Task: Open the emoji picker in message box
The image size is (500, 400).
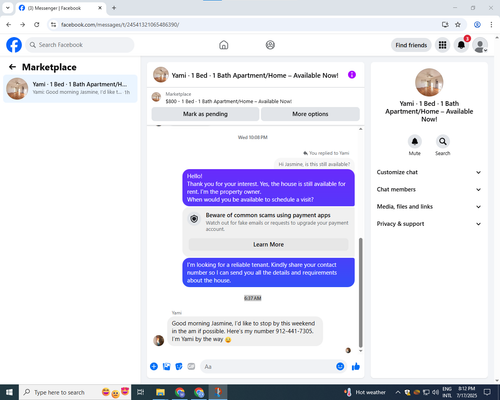Action: tap(340, 367)
